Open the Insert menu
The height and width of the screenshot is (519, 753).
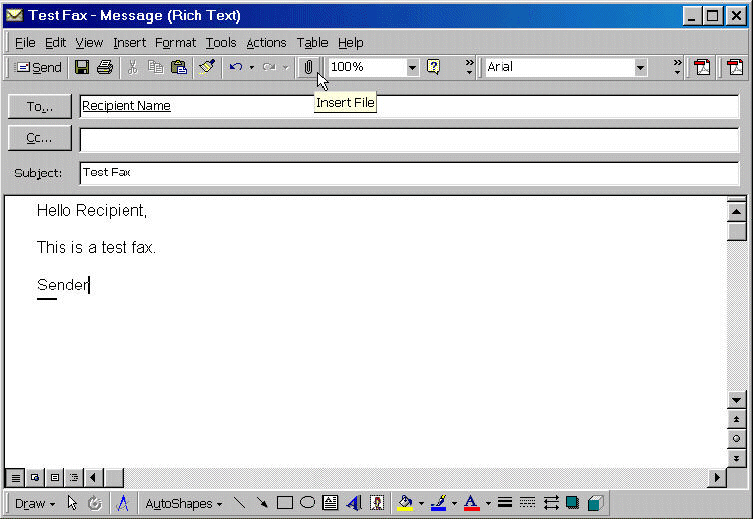pos(129,42)
